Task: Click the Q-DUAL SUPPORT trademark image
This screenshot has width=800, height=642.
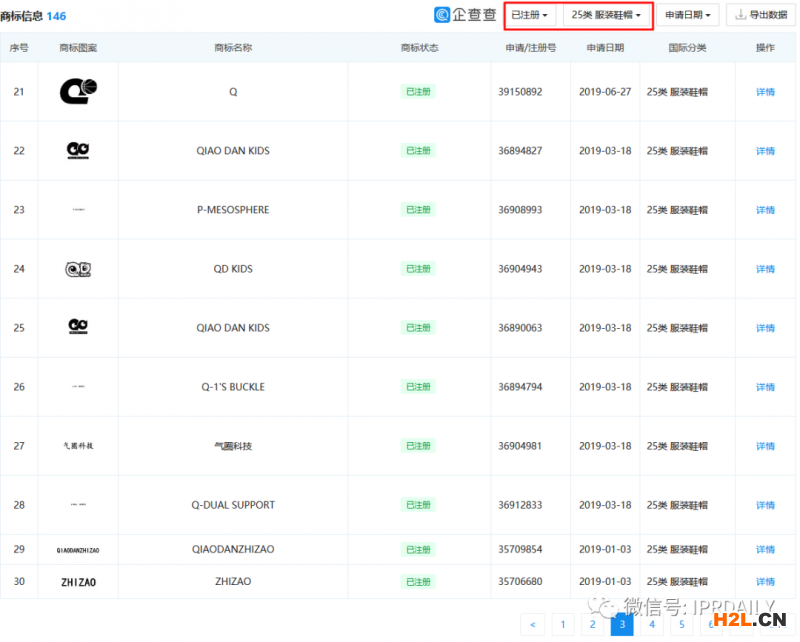Action: click(79, 505)
